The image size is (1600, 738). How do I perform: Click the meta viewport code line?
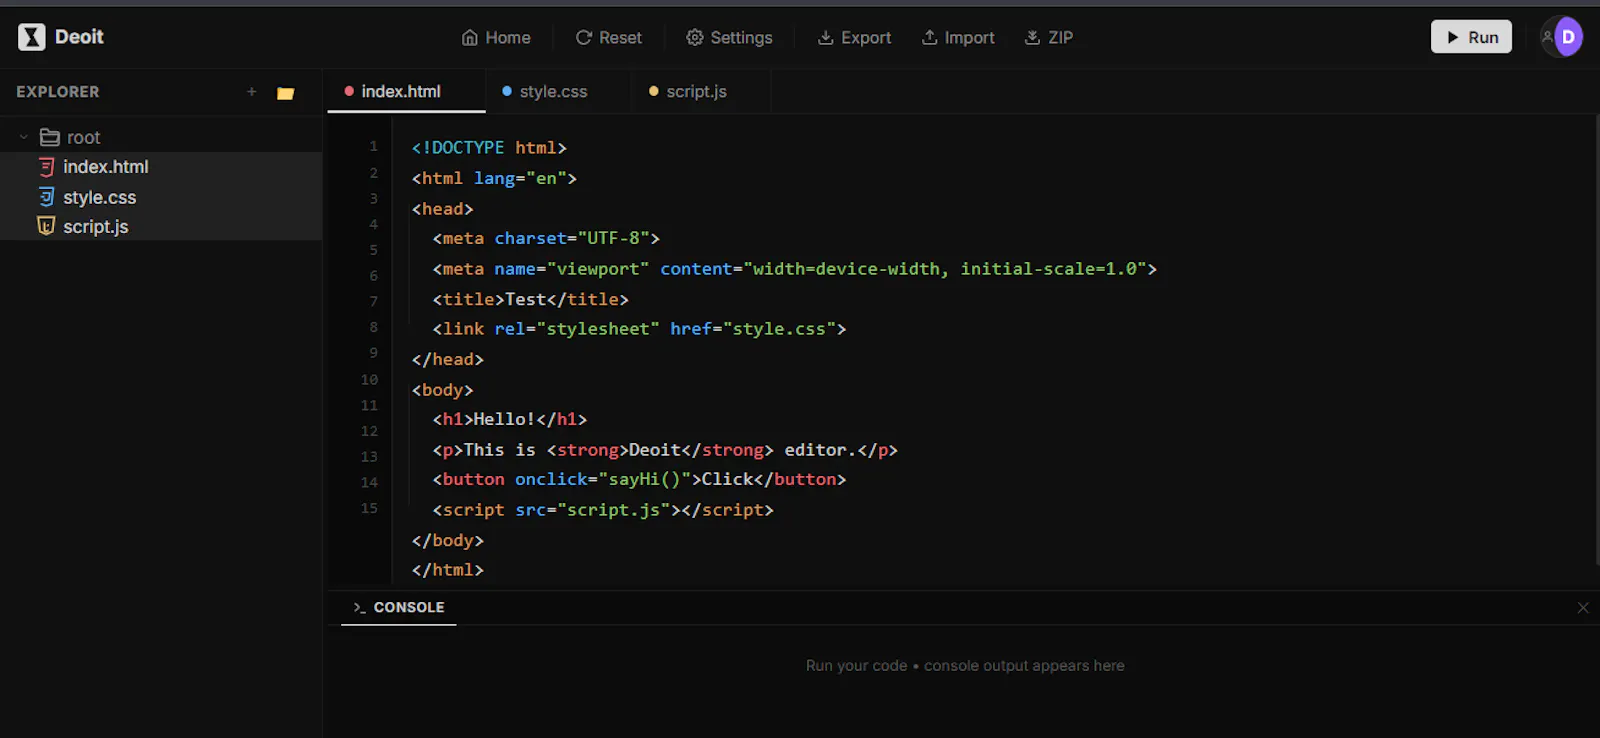795,268
